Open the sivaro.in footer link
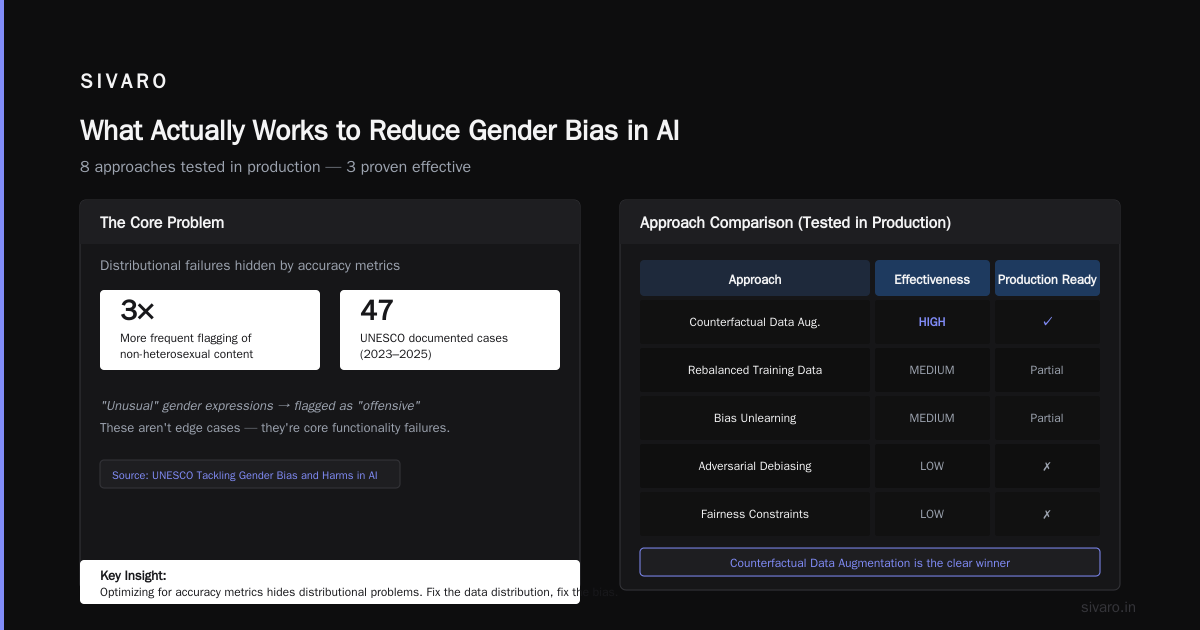1200x630 pixels. 1108,607
